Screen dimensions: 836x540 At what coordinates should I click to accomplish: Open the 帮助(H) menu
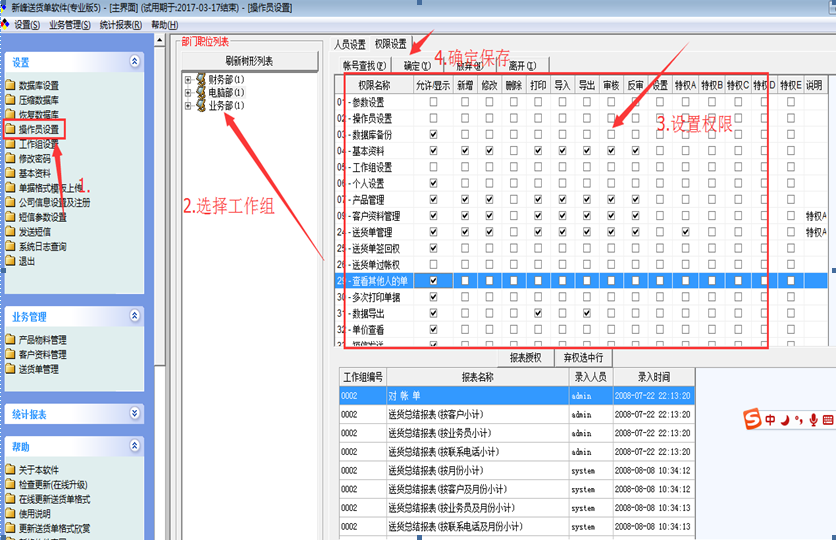click(x=165, y=25)
